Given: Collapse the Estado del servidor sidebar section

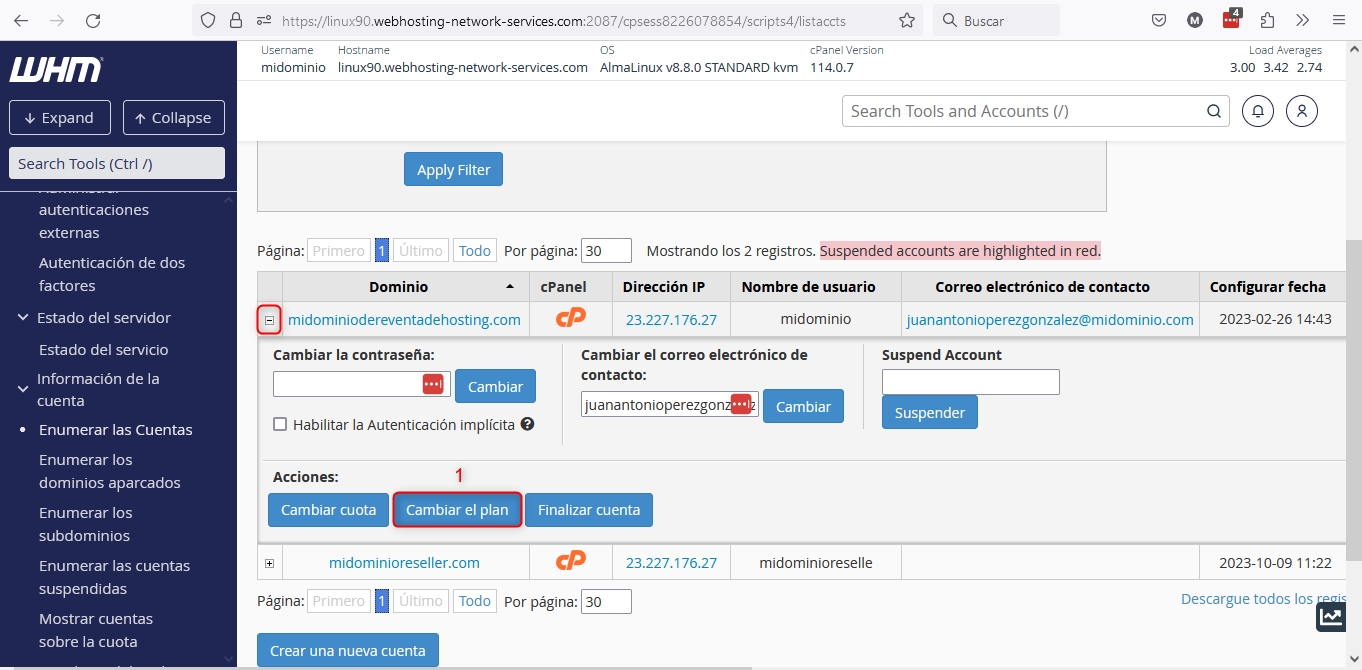Looking at the screenshot, I should point(23,318).
